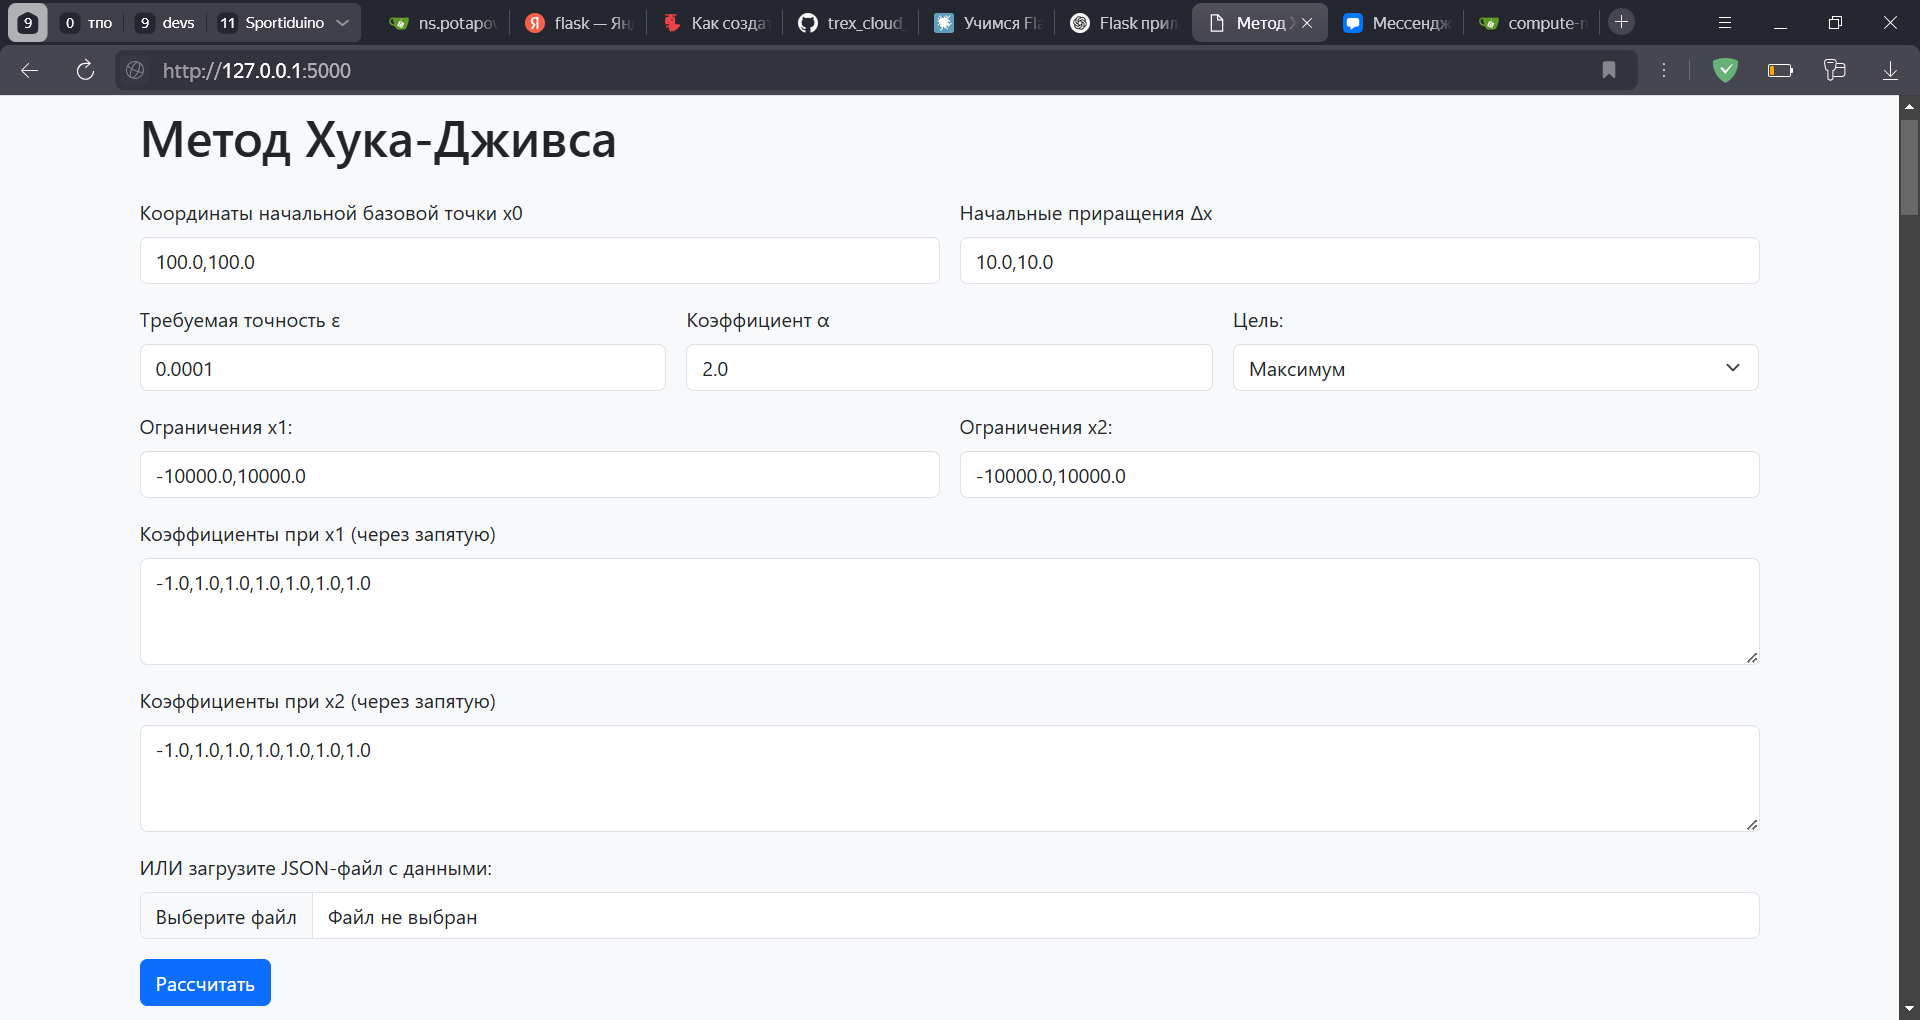Click the Требуемая точность ε input field
The image size is (1920, 1020).
pyautogui.click(x=402, y=368)
